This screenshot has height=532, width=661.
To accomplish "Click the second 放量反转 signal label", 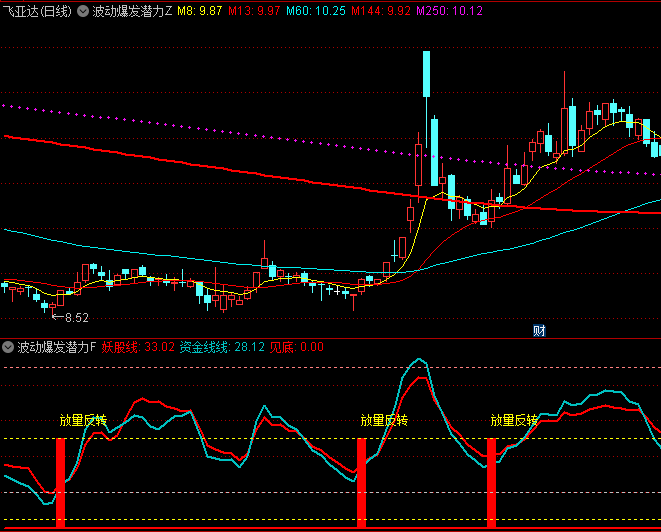I will [x=384, y=420].
